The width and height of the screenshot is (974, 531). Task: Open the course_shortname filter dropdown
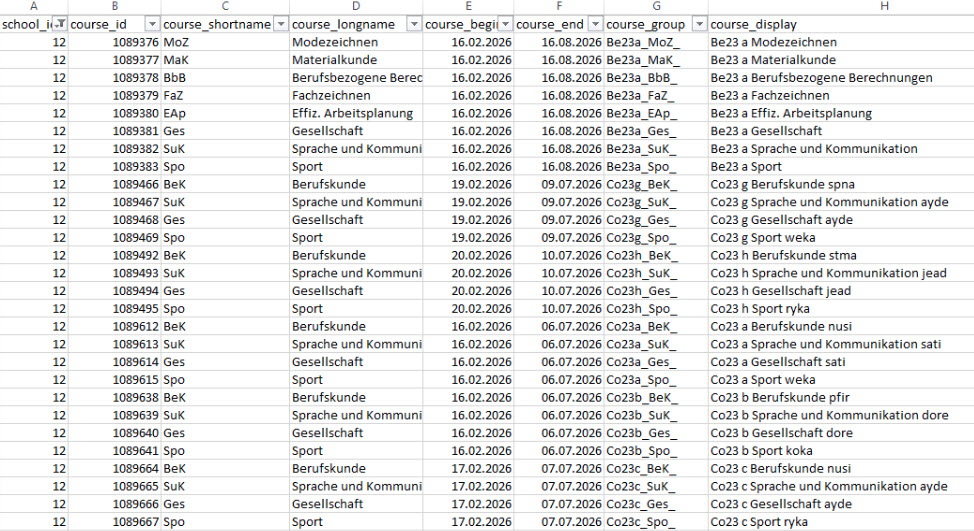click(281, 23)
